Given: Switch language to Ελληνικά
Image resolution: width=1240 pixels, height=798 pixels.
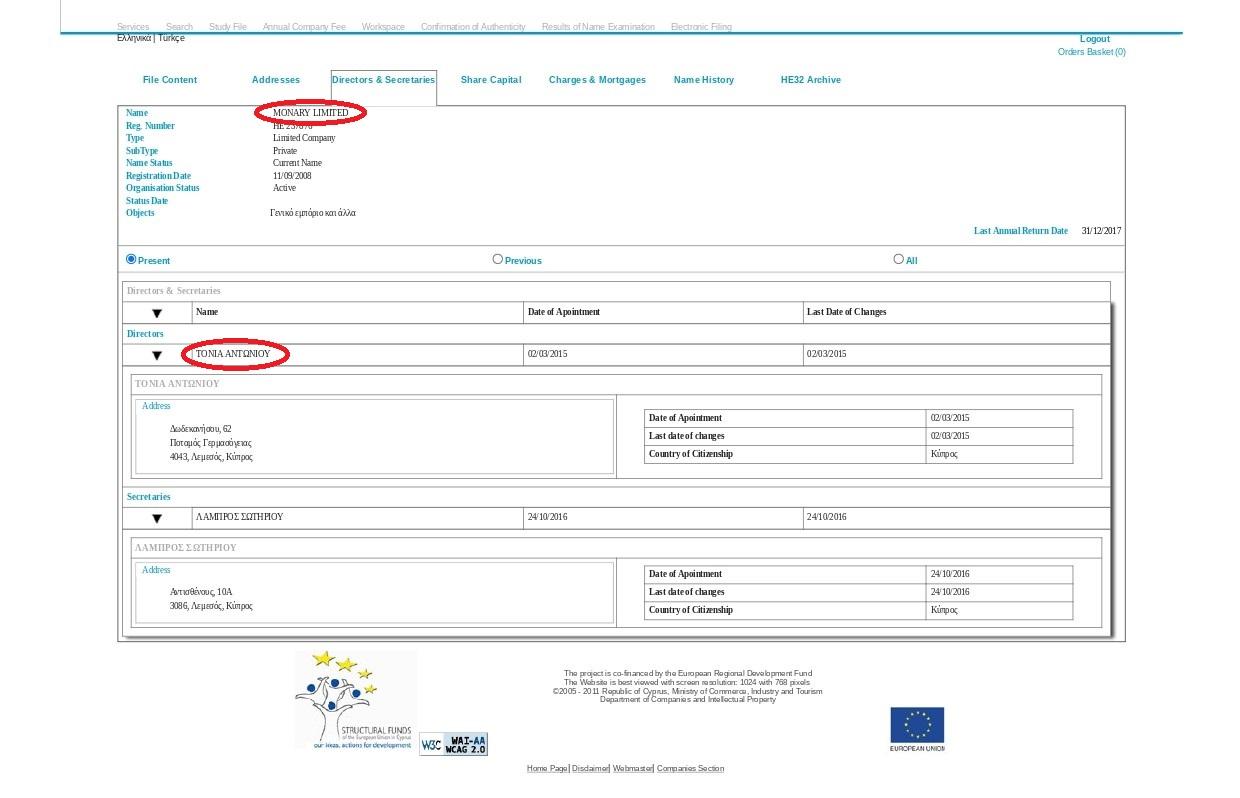Looking at the screenshot, I should coord(134,38).
